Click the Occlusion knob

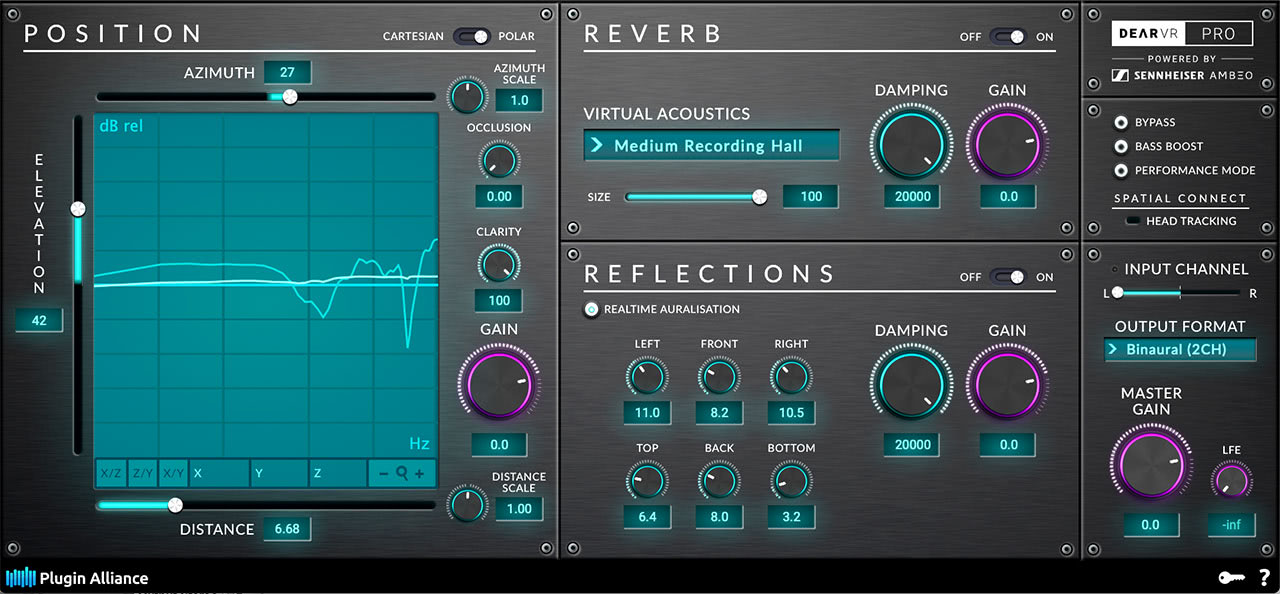pyautogui.click(x=497, y=158)
